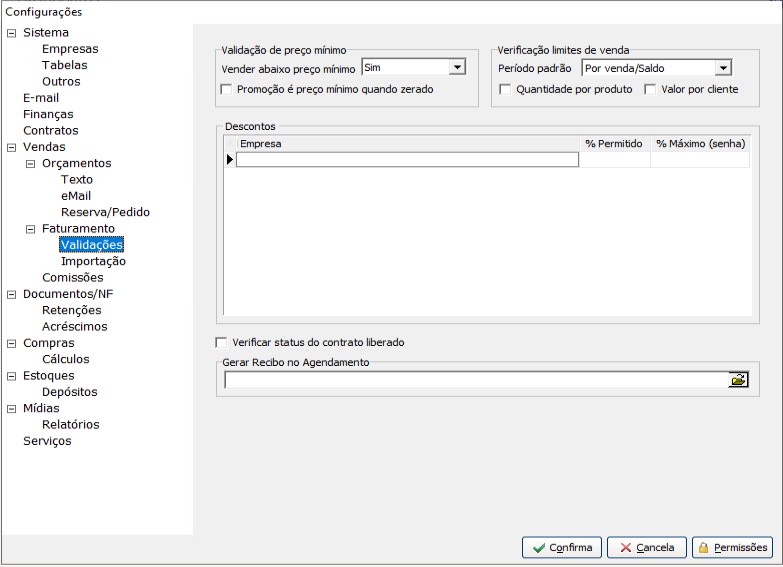Click the folder browse icon in Gerar Recibo
783x567 pixels.
point(739,380)
